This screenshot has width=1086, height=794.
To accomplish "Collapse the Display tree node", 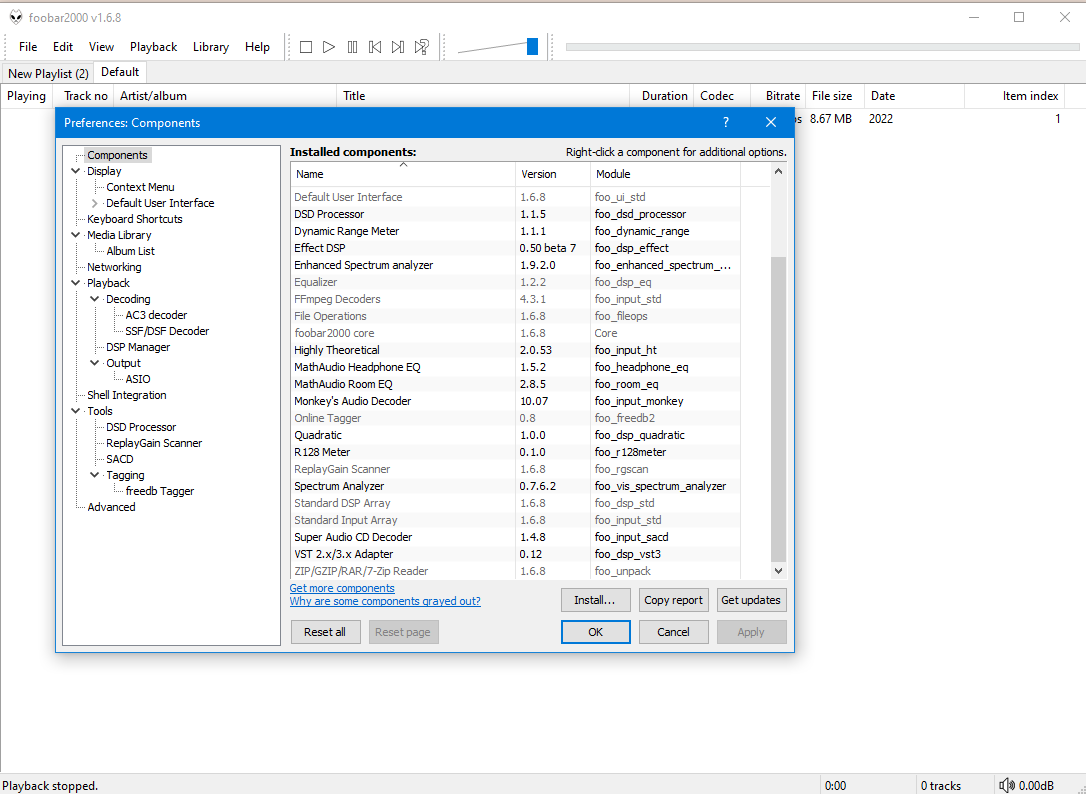I will pos(75,171).
